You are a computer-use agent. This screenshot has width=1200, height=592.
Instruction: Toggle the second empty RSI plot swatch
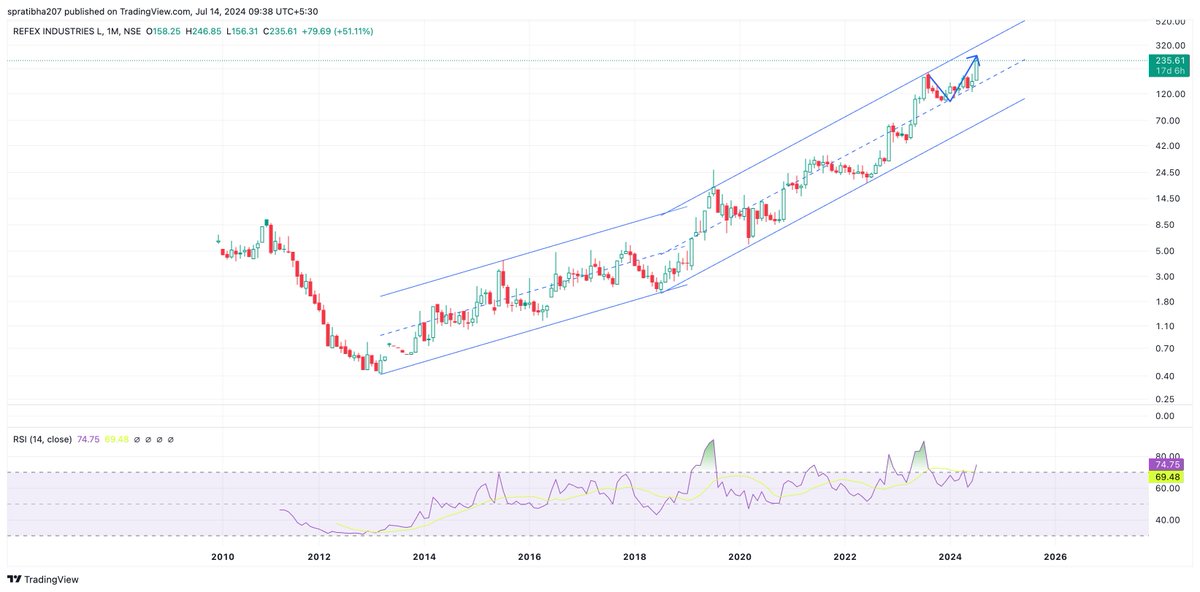click(x=148, y=438)
